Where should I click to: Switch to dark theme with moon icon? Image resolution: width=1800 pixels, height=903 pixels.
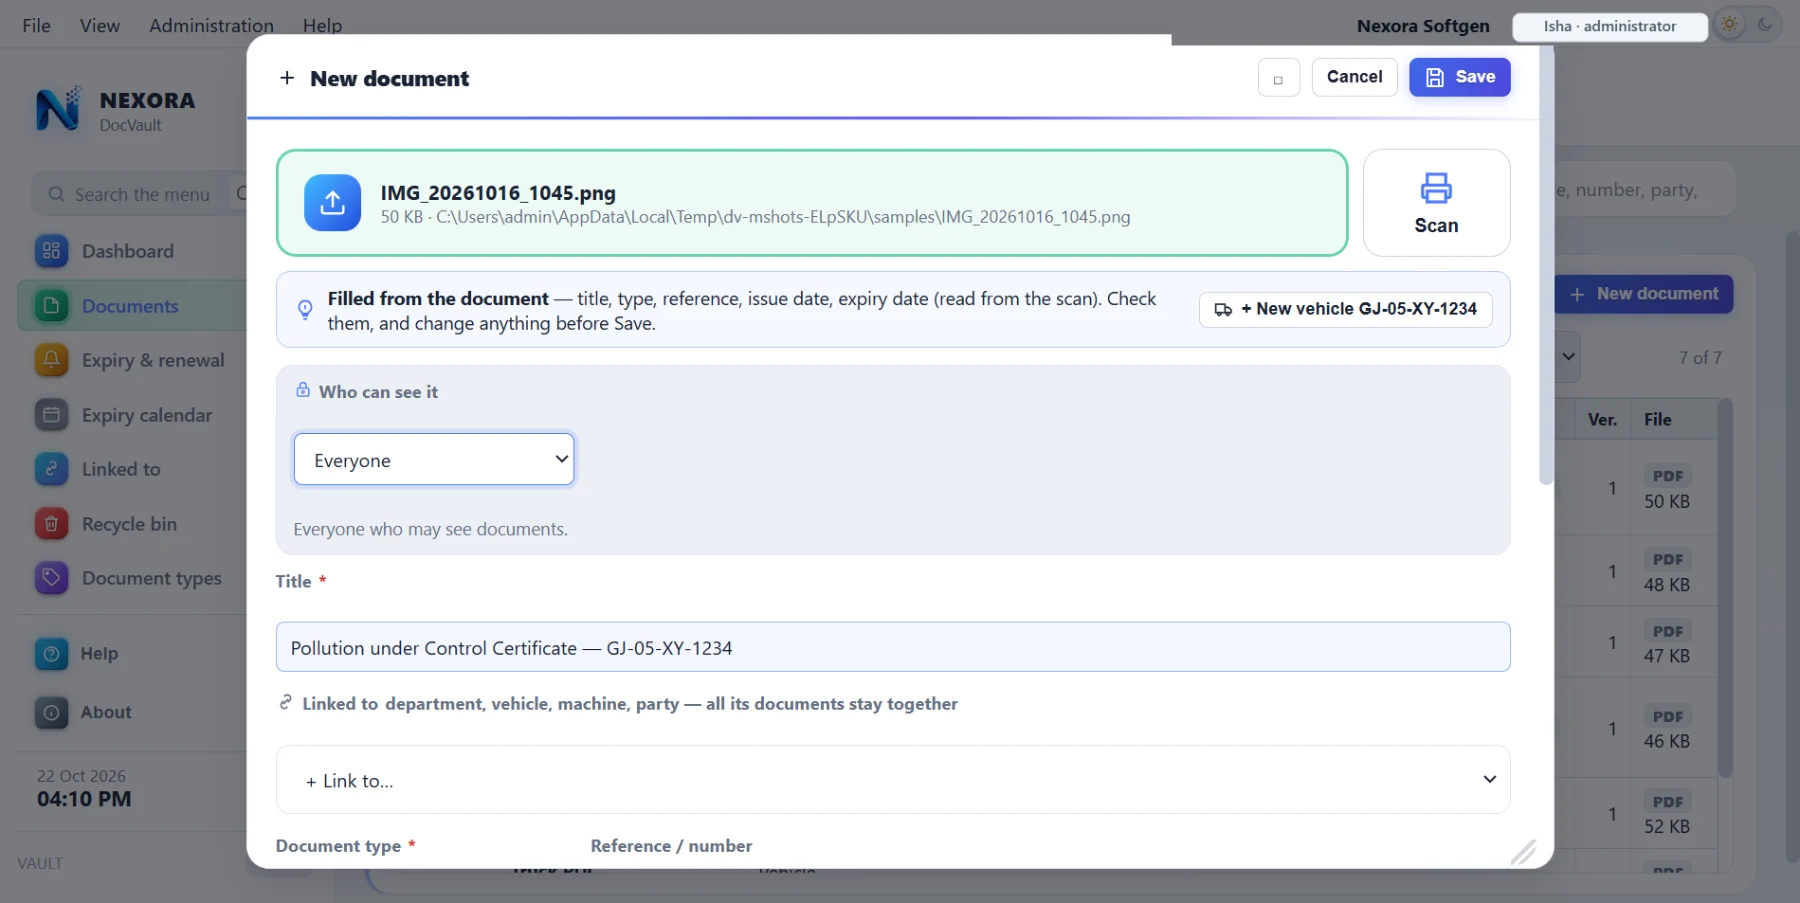coord(1765,25)
